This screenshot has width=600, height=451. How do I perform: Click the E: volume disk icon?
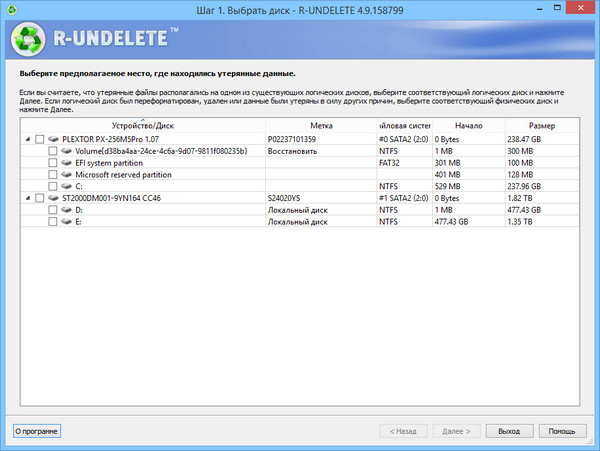[66, 221]
